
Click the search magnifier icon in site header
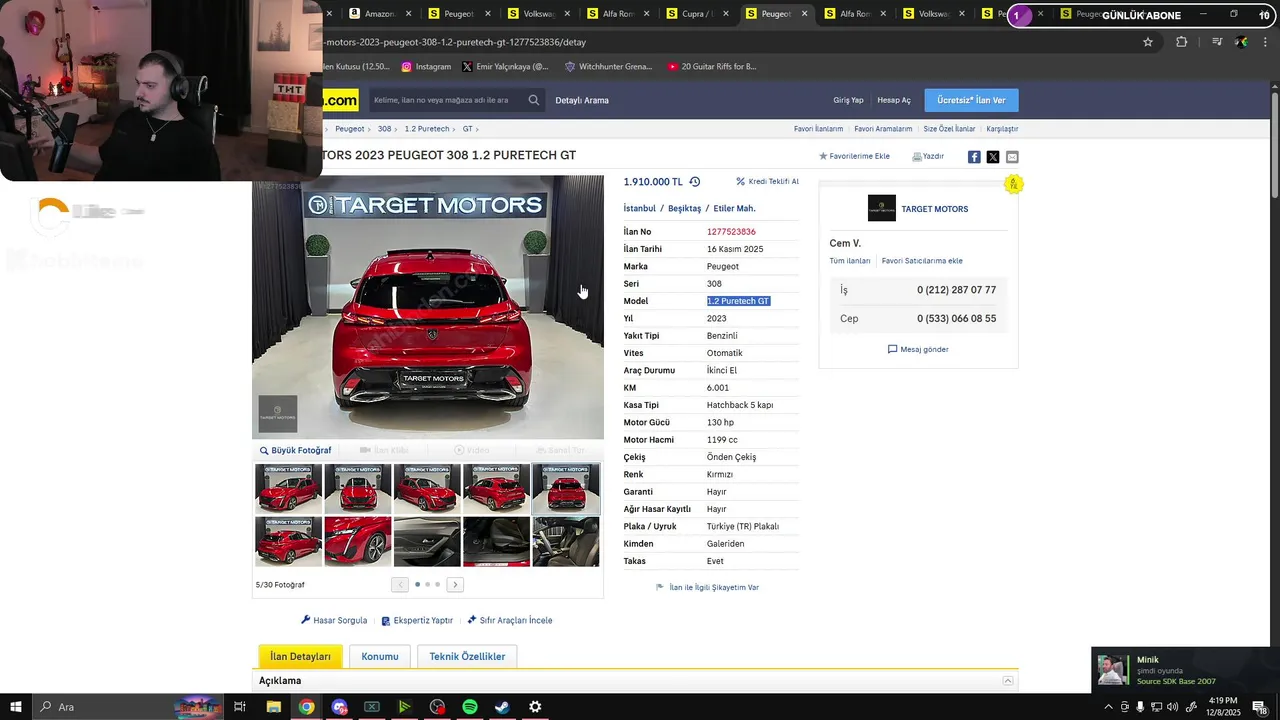coord(534,100)
